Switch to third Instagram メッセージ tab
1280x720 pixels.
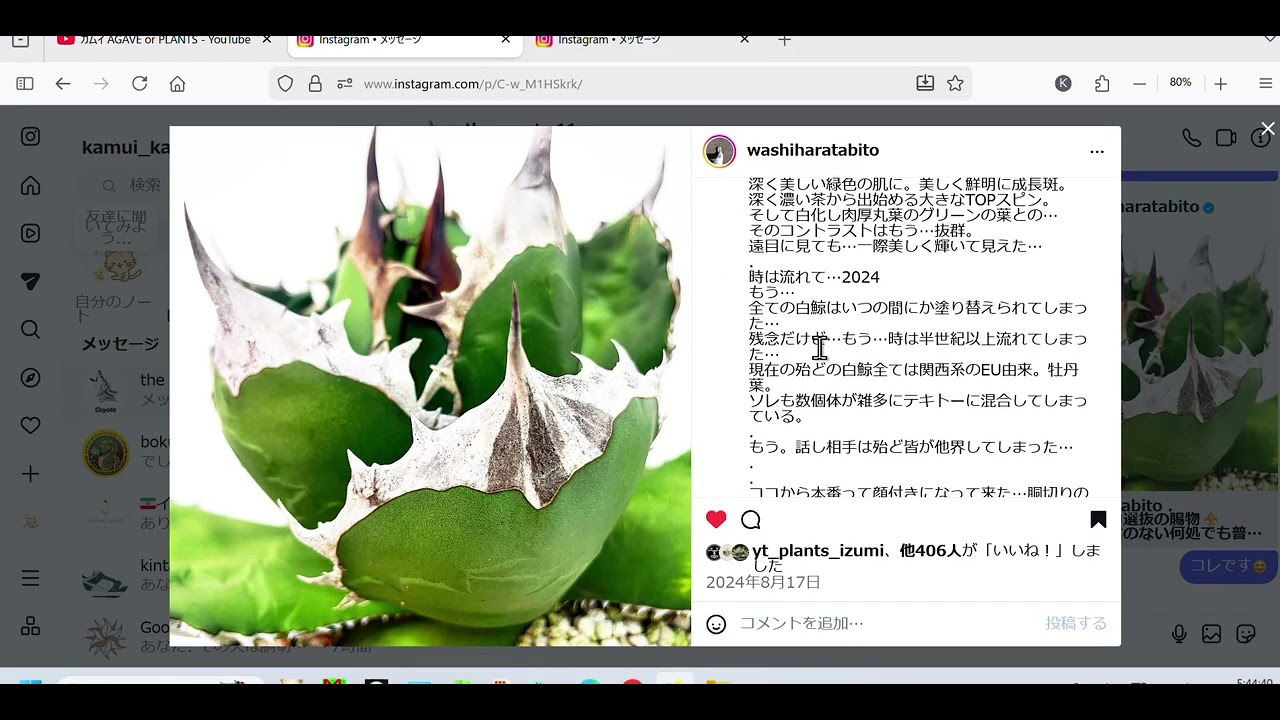643,40
